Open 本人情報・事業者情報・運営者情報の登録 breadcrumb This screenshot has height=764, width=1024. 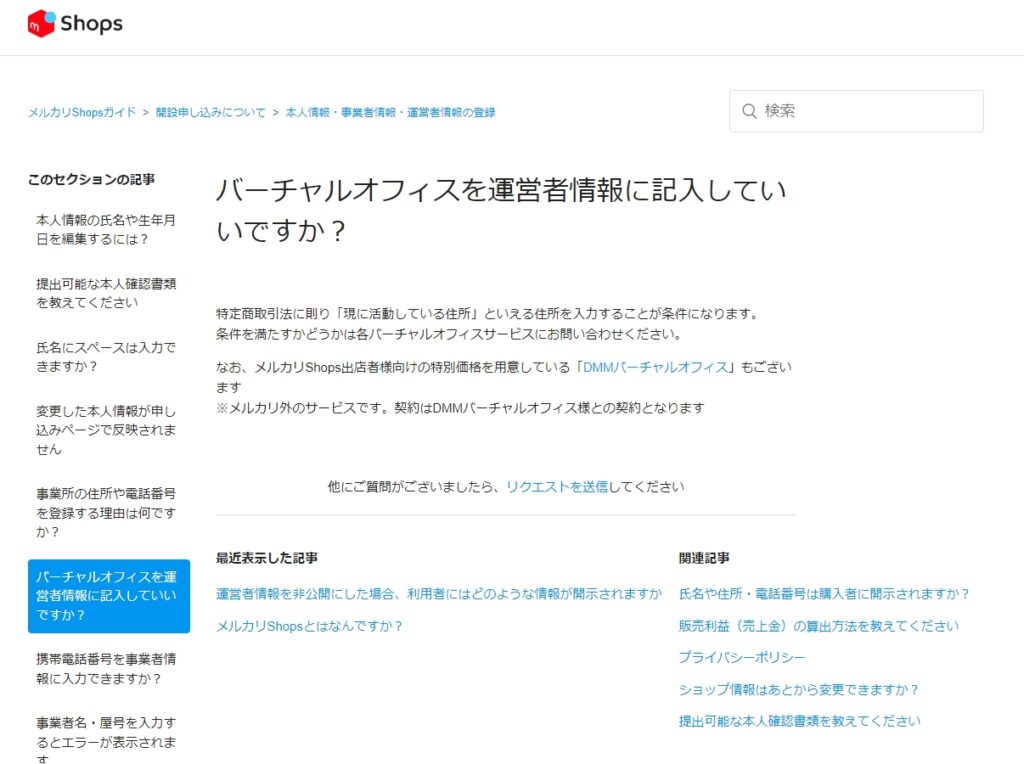click(390, 112)
